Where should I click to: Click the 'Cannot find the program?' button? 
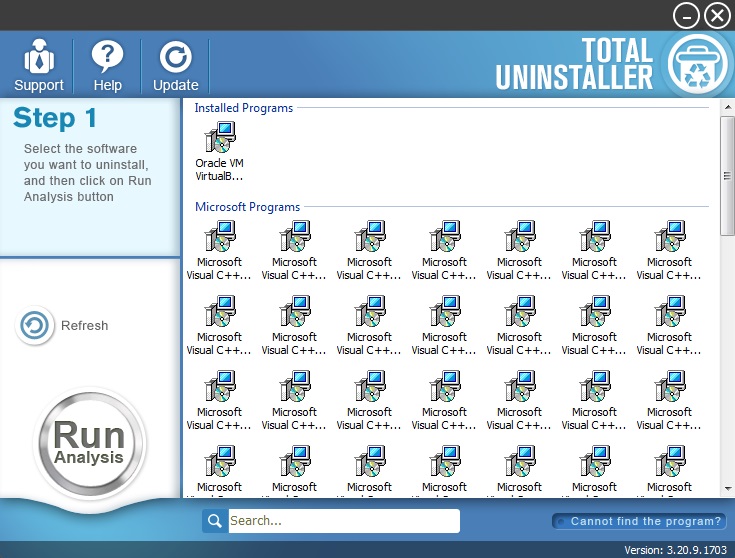(x=639, y=521)
